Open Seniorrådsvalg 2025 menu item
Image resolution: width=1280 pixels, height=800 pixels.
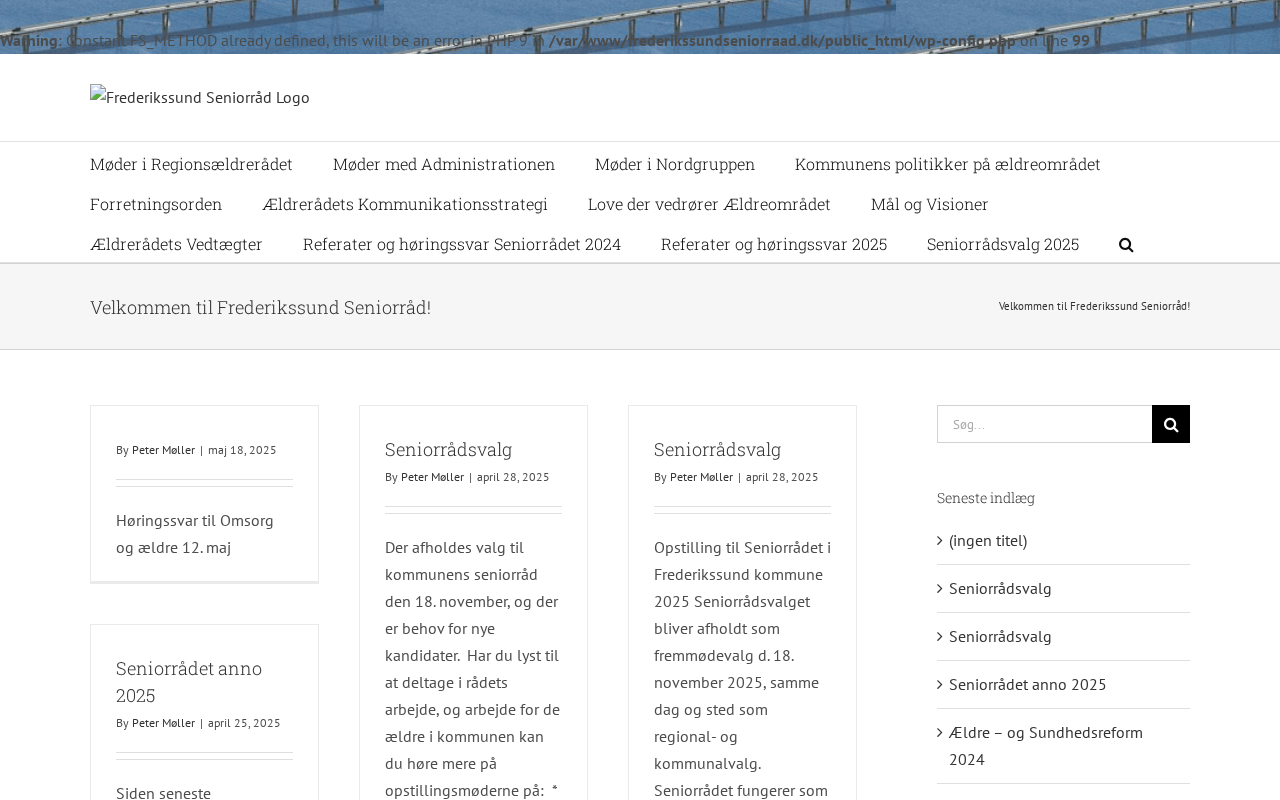(1003, 244)
